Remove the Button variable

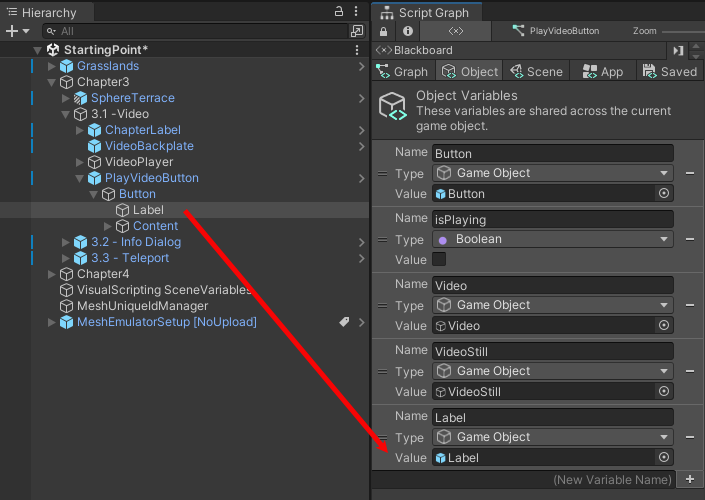pos(690,173)
